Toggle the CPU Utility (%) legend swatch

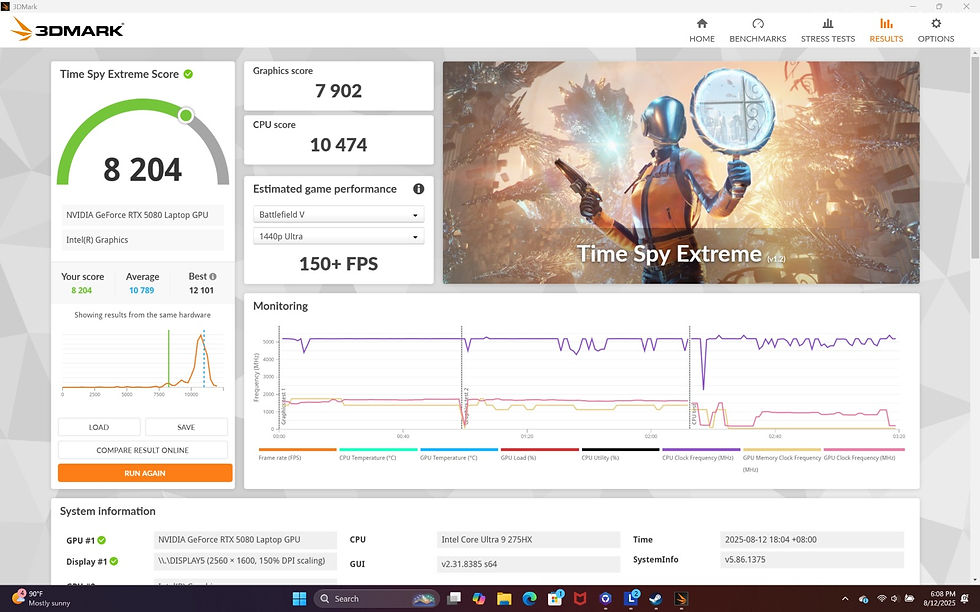620,449
